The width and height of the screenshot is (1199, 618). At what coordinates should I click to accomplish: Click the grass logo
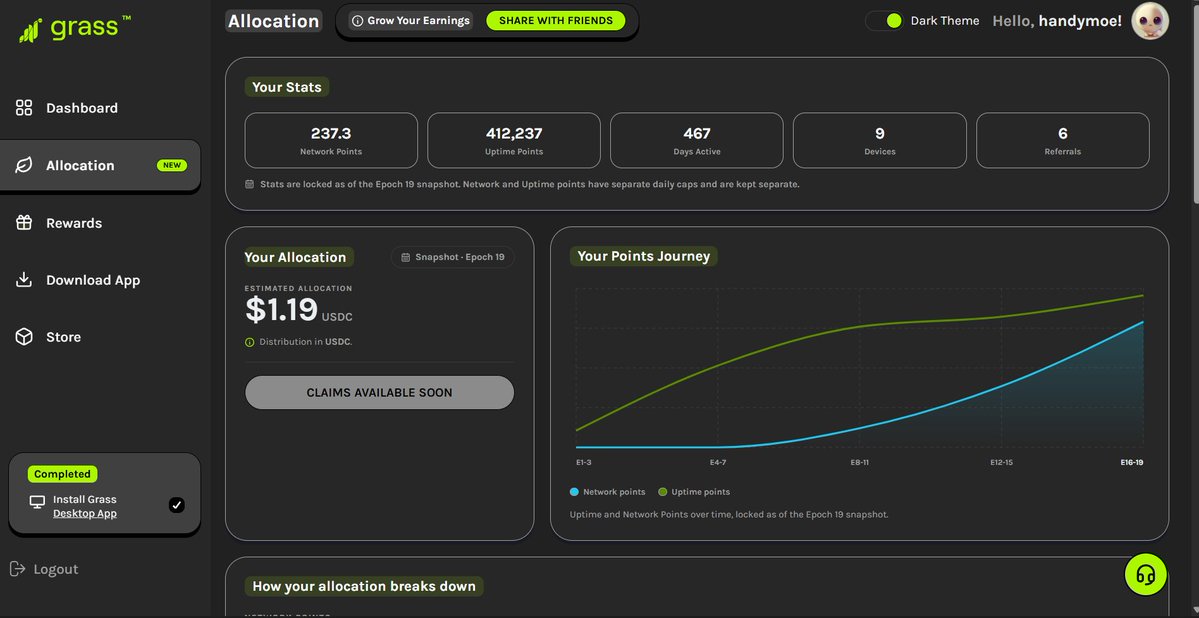(74, 29)
